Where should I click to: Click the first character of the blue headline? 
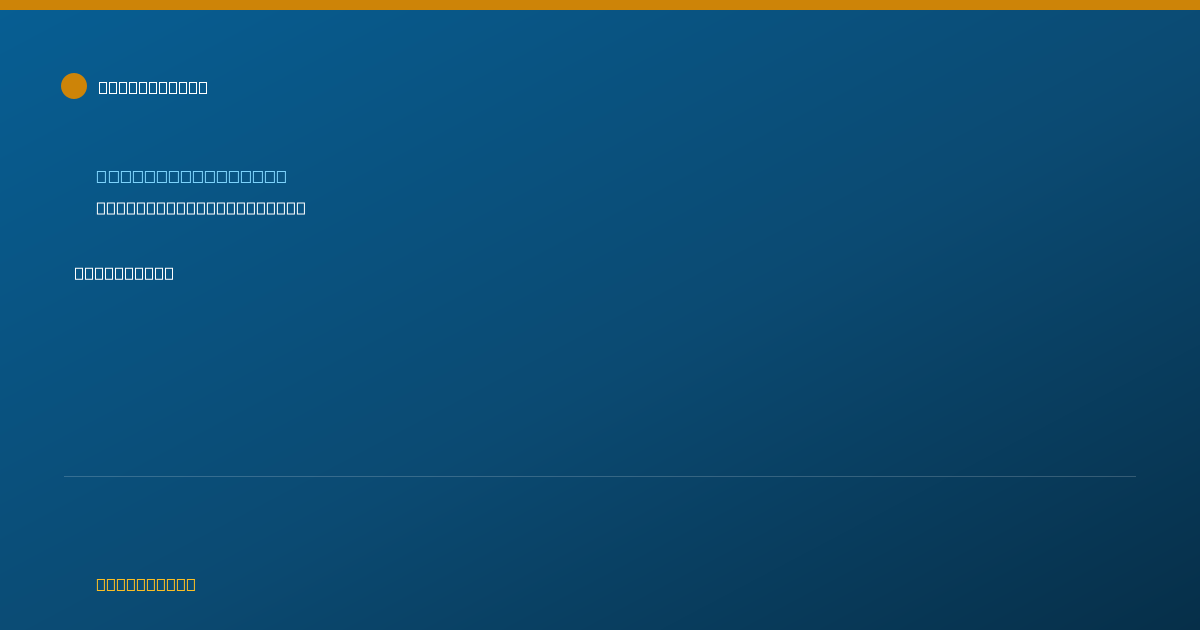click(x=102, y=176)
